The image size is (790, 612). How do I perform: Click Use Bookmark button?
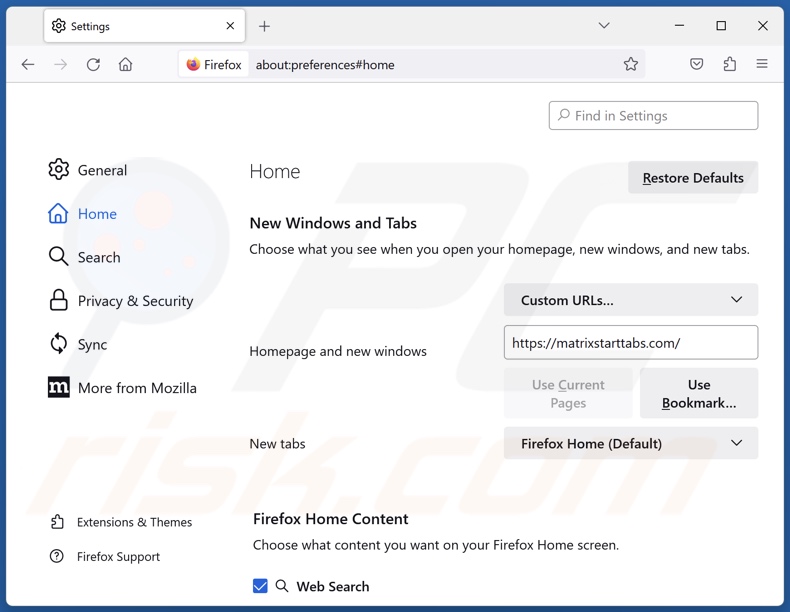click(699, 393)
